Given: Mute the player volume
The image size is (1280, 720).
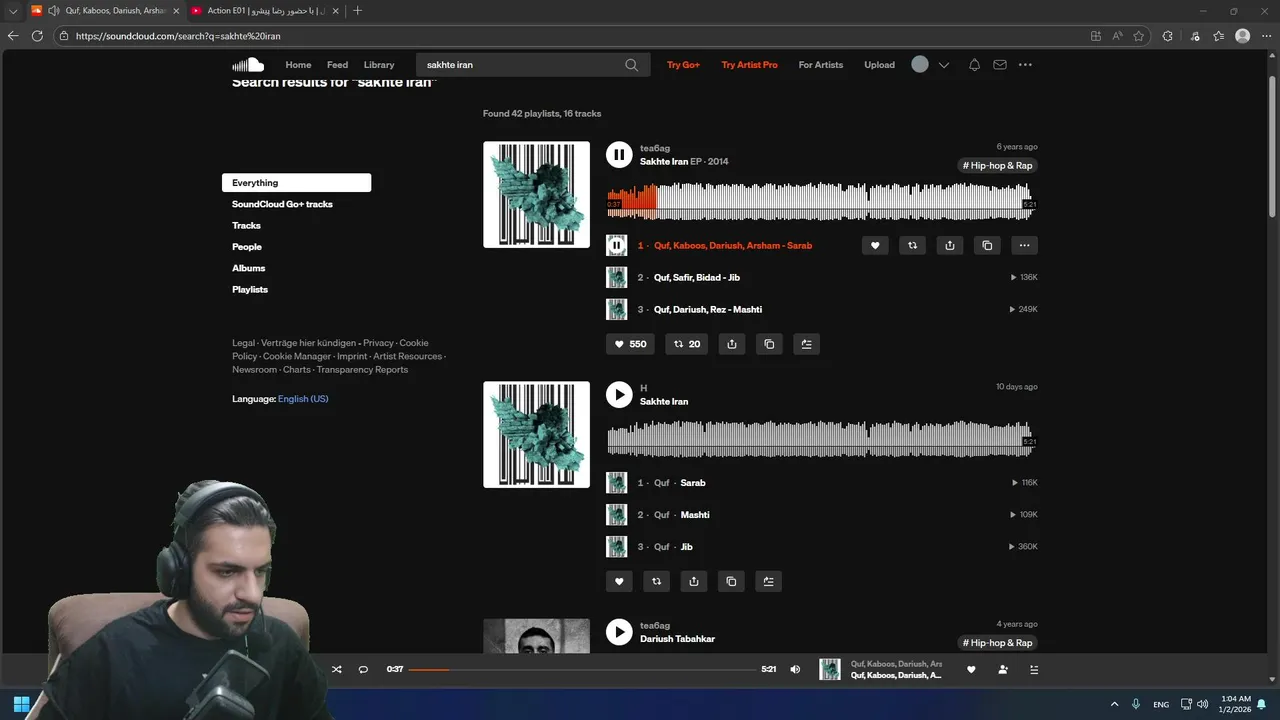Looking at the screenshot, I should 795,669.
